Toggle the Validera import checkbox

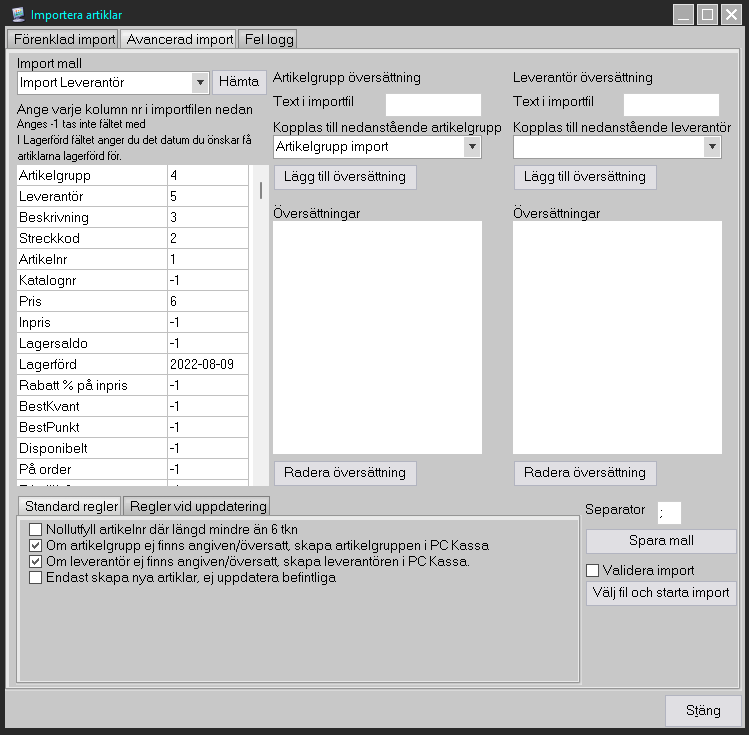pos(593,571)
